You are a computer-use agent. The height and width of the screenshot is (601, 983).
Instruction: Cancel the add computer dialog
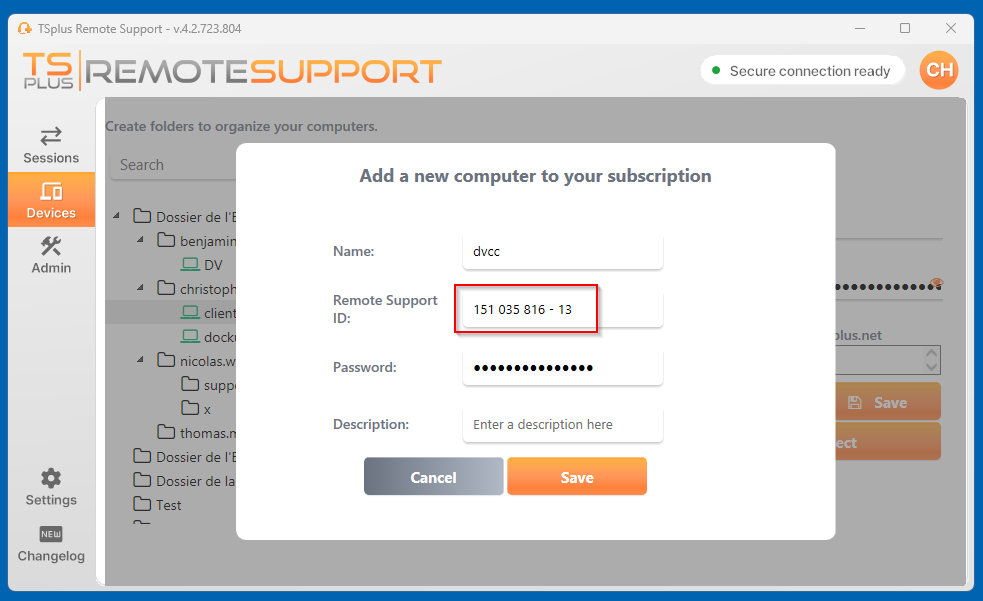pyautogui.click(x=433, y=476)
